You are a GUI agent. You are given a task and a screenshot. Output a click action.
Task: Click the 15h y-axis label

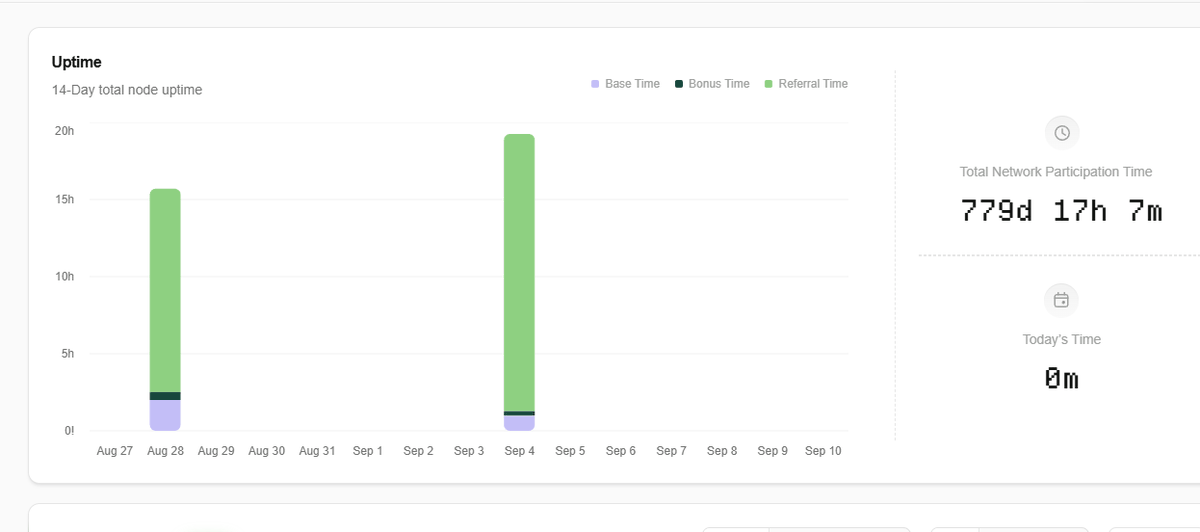[x=64, y=200]
